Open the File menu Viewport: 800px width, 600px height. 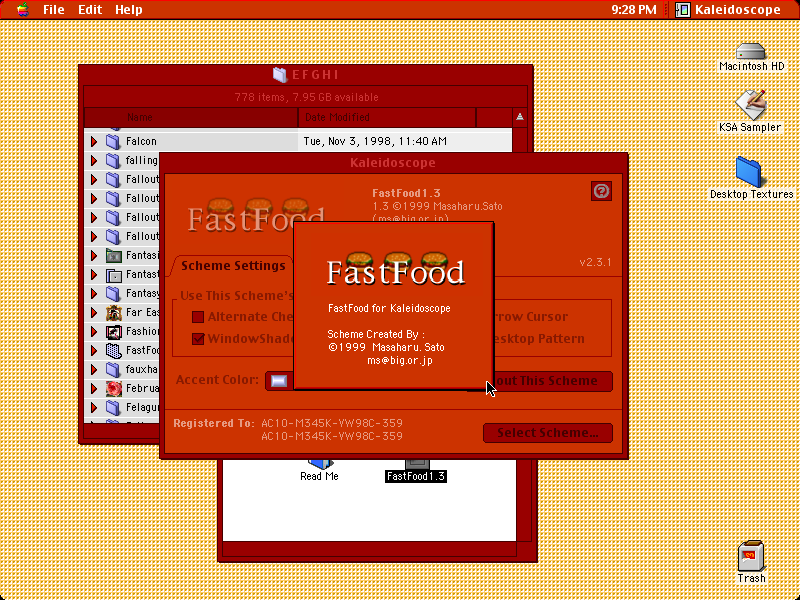(x=54, y=9)
